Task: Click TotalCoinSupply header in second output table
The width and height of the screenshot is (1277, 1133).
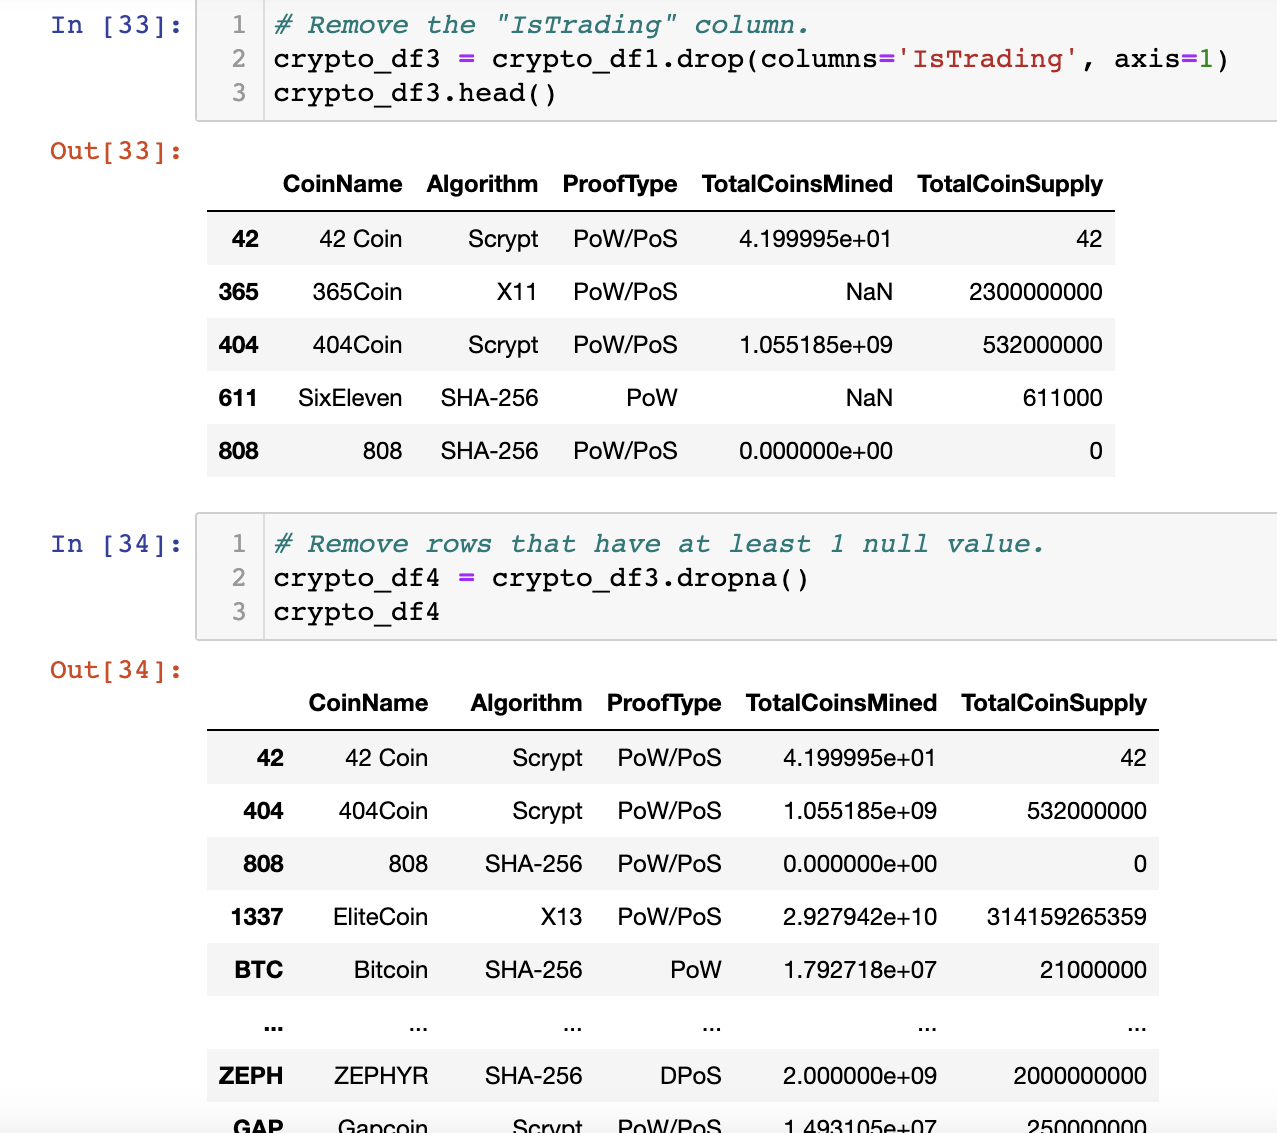Action: 1054,703
